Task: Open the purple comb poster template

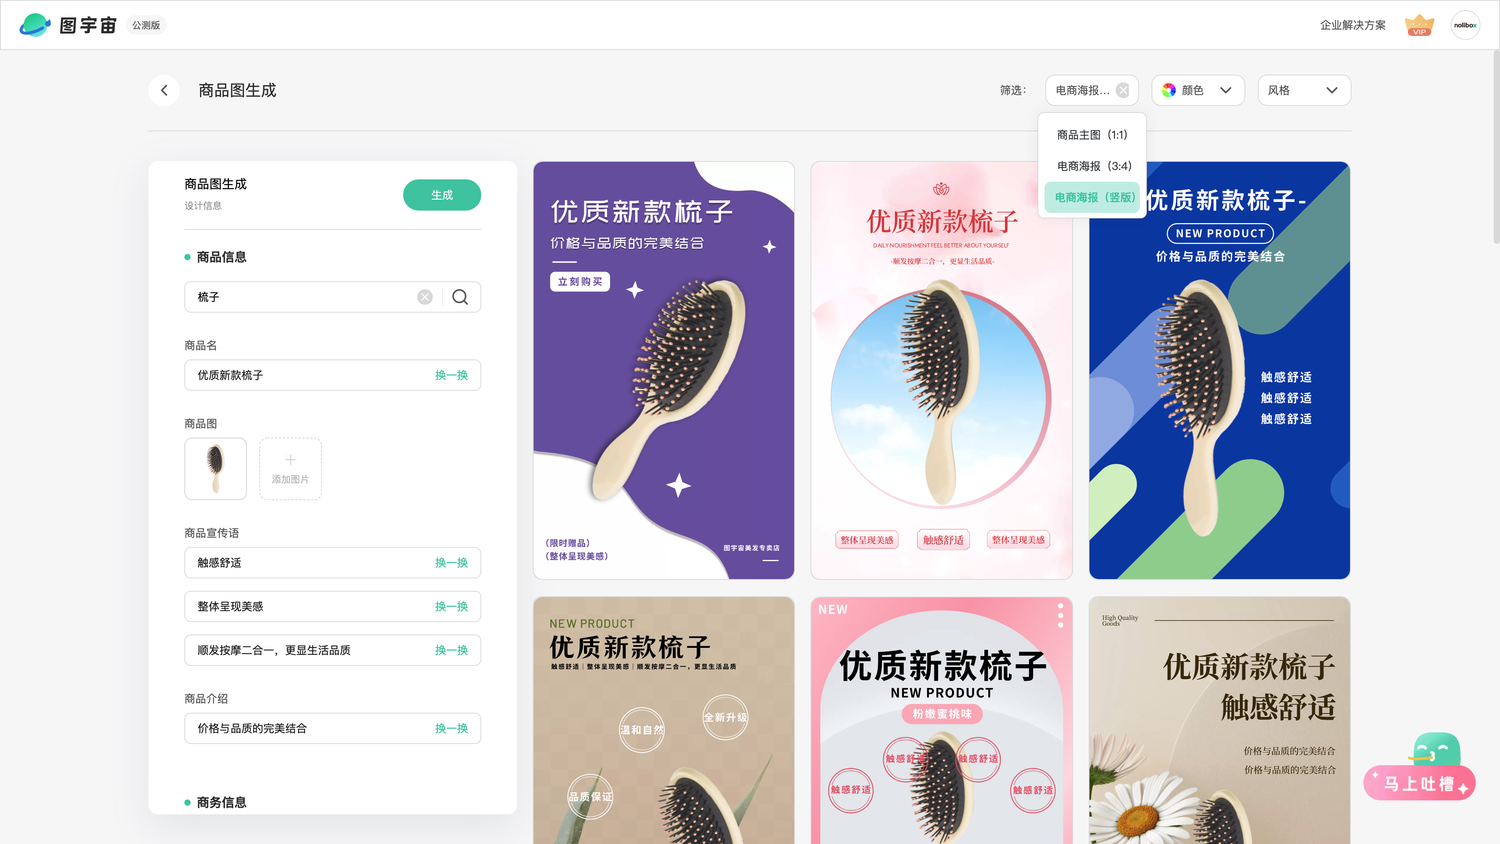Action: [x=664, y=371]
